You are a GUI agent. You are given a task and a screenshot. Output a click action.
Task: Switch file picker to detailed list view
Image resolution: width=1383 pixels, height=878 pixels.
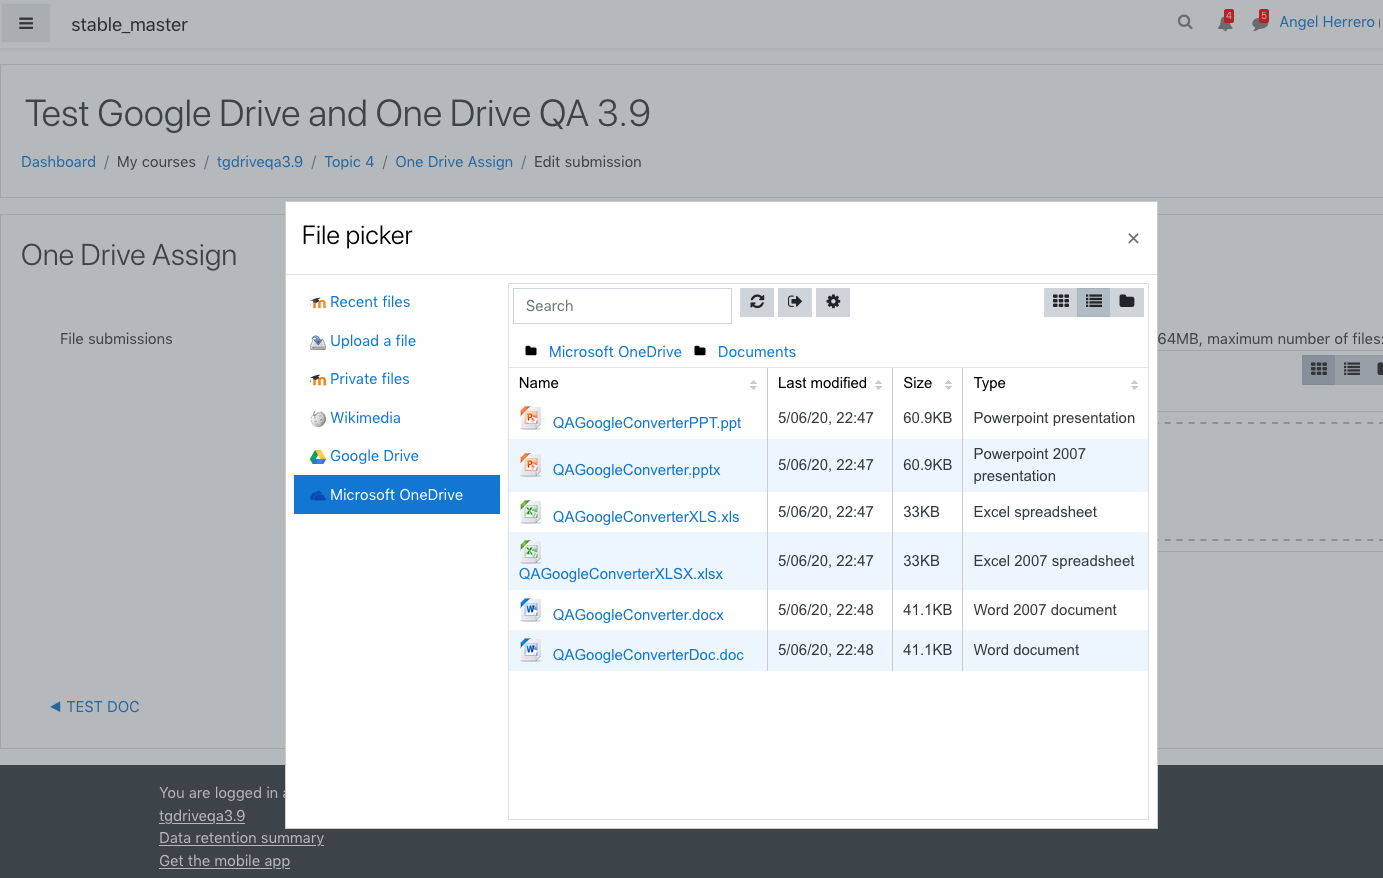[1094, 302]
